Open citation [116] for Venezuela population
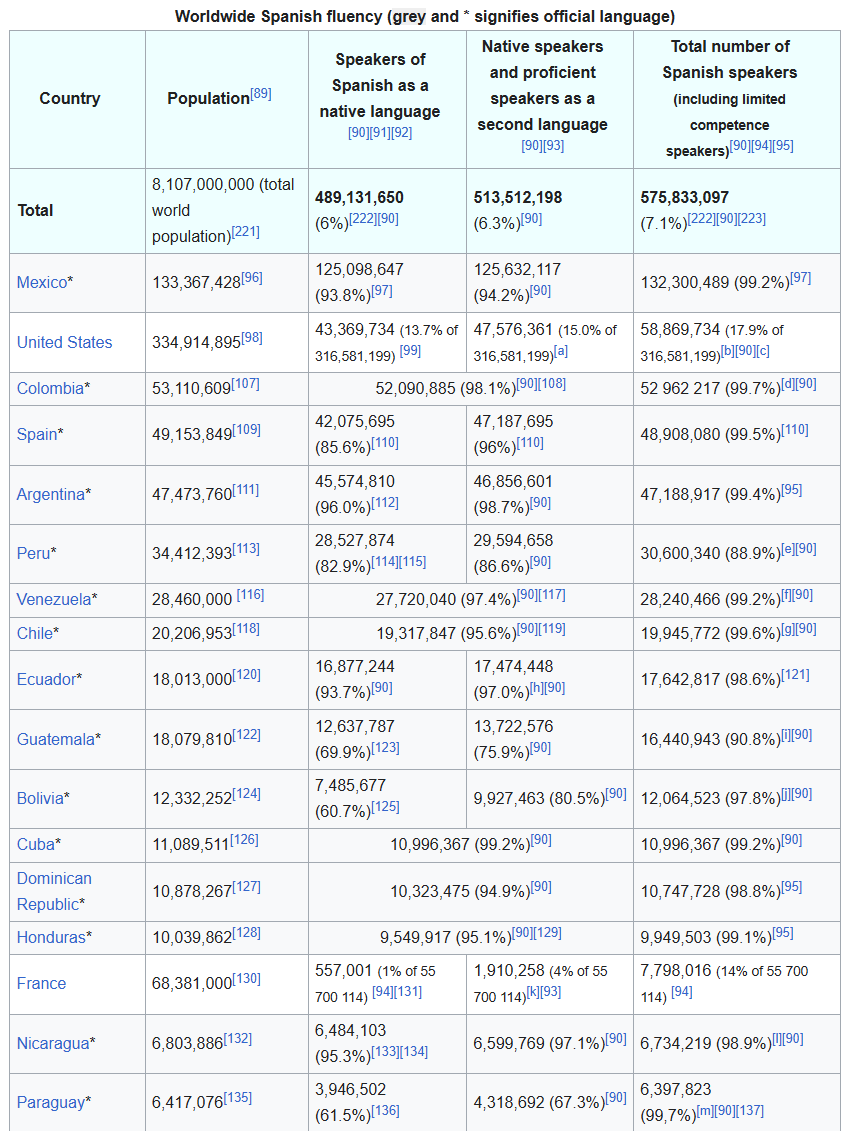This screenshot has width=854, height=1131. pos(250,595)
